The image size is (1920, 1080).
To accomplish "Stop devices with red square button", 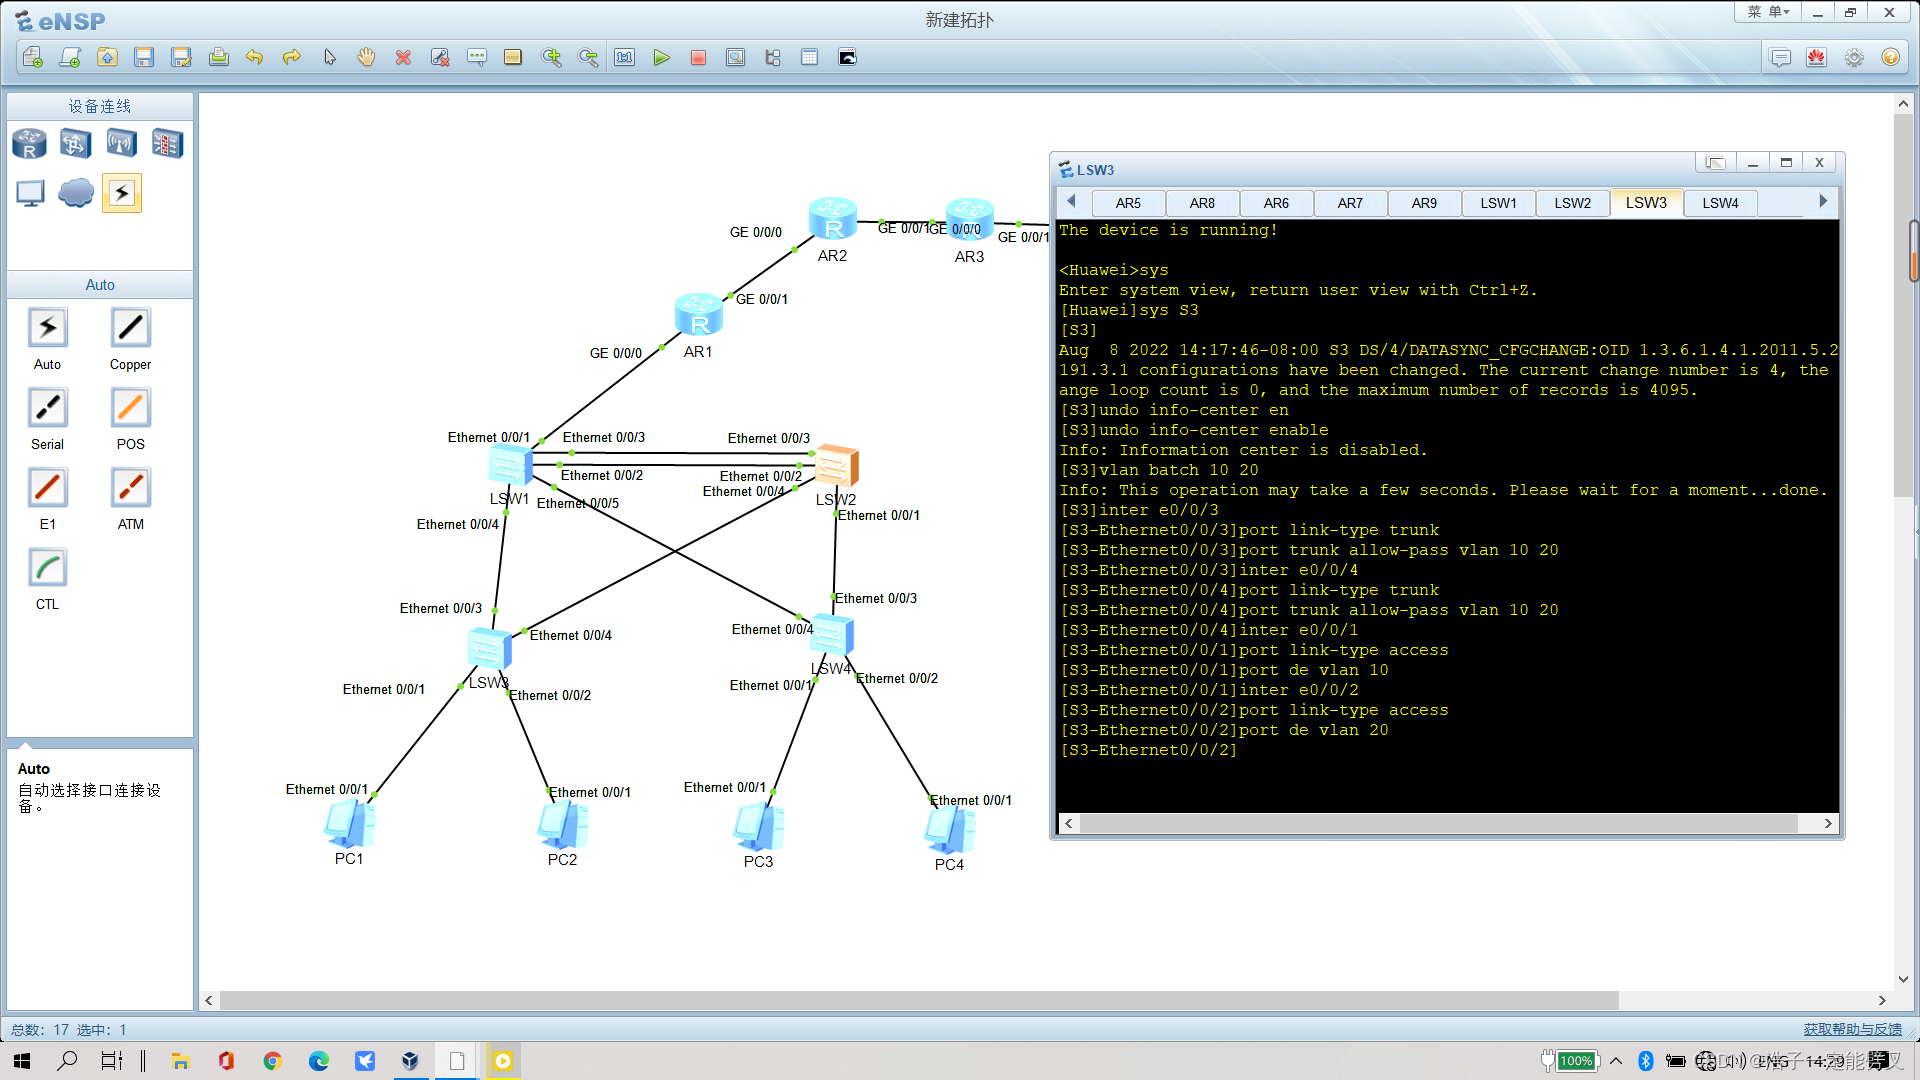I will point(698,58).
